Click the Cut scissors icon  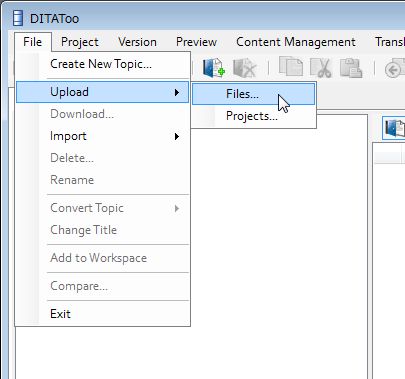pos(321,68)
